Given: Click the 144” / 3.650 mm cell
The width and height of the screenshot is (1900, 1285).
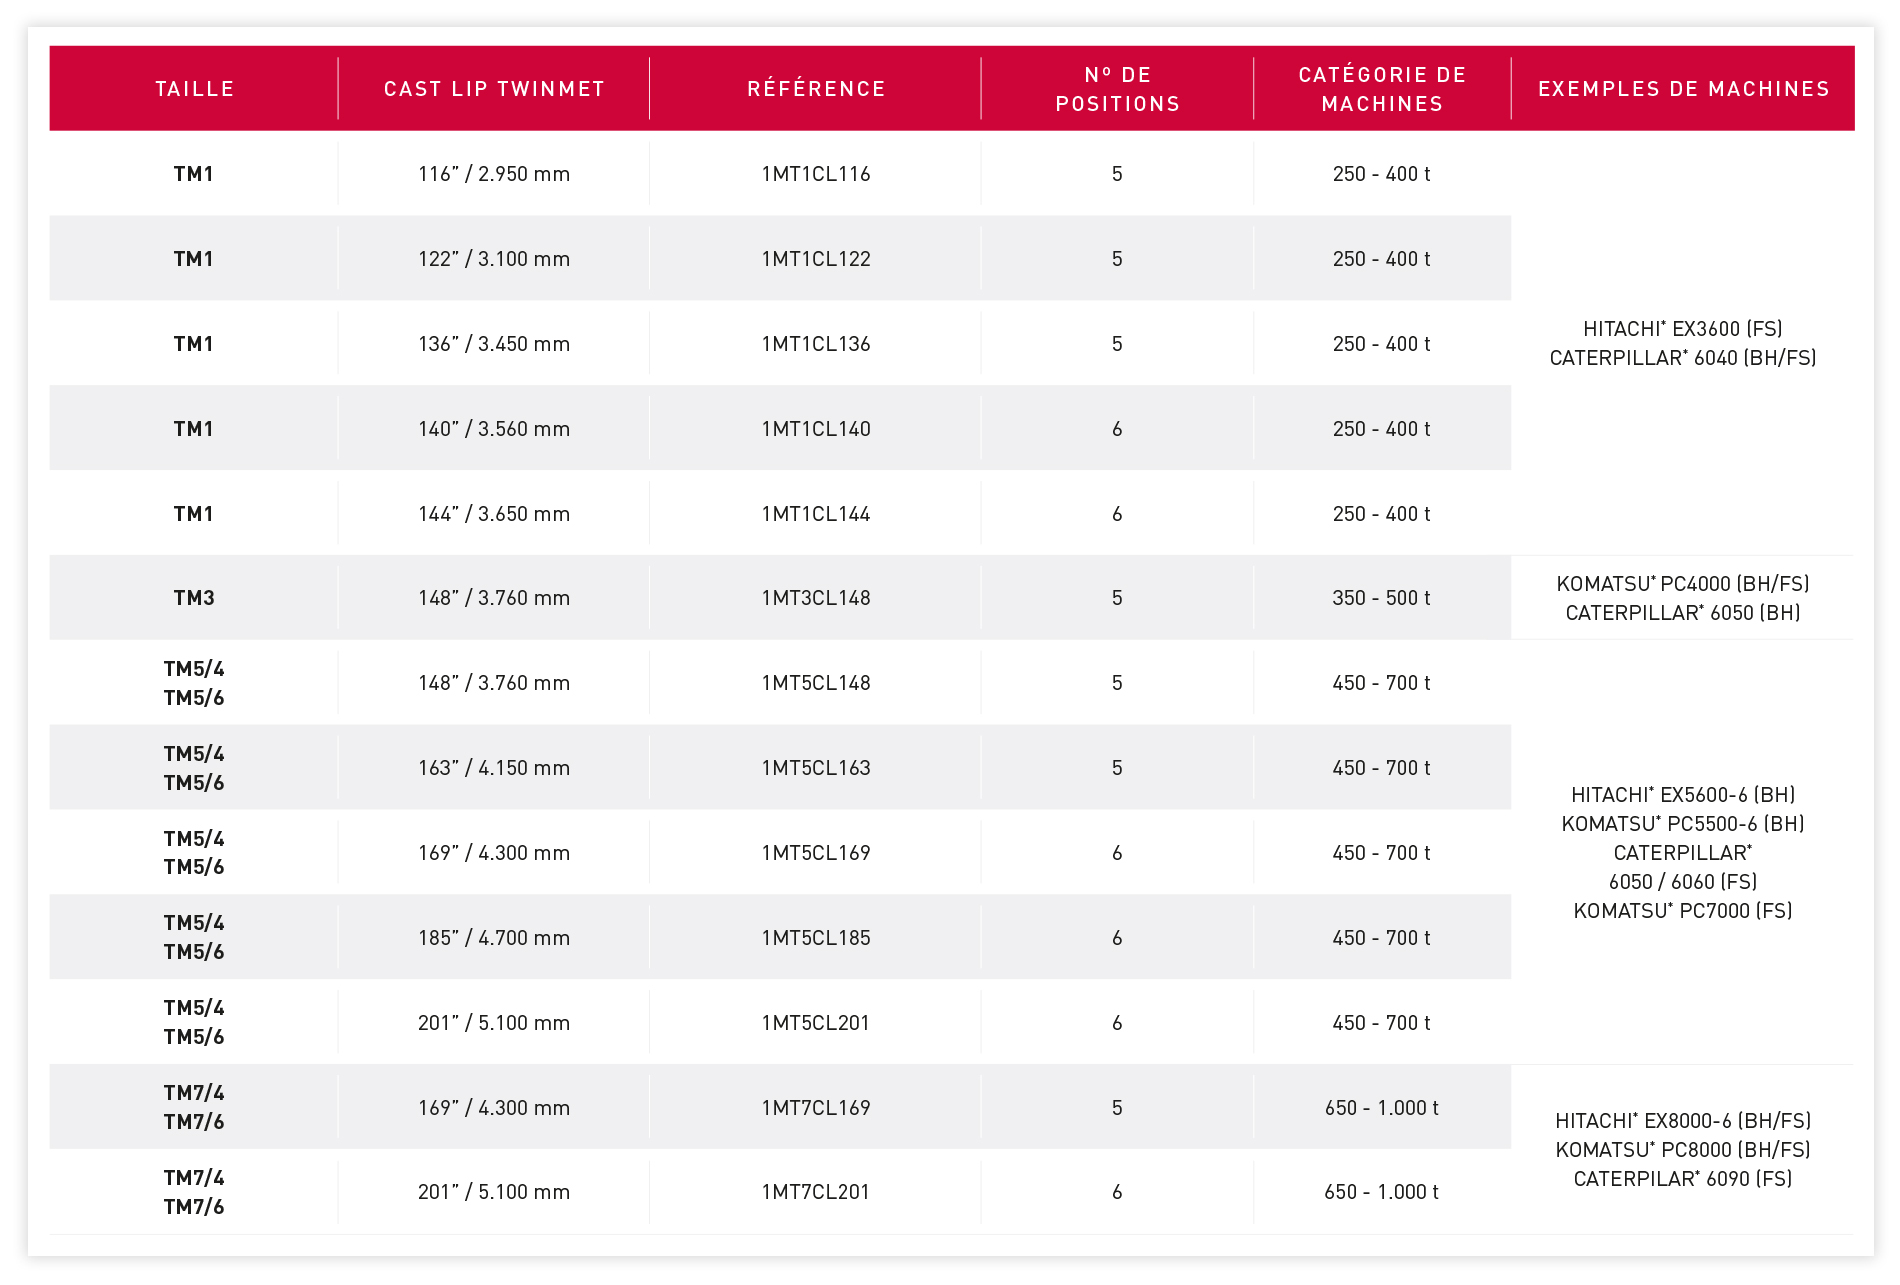Looking at the screenshot, I should (494, 514).
